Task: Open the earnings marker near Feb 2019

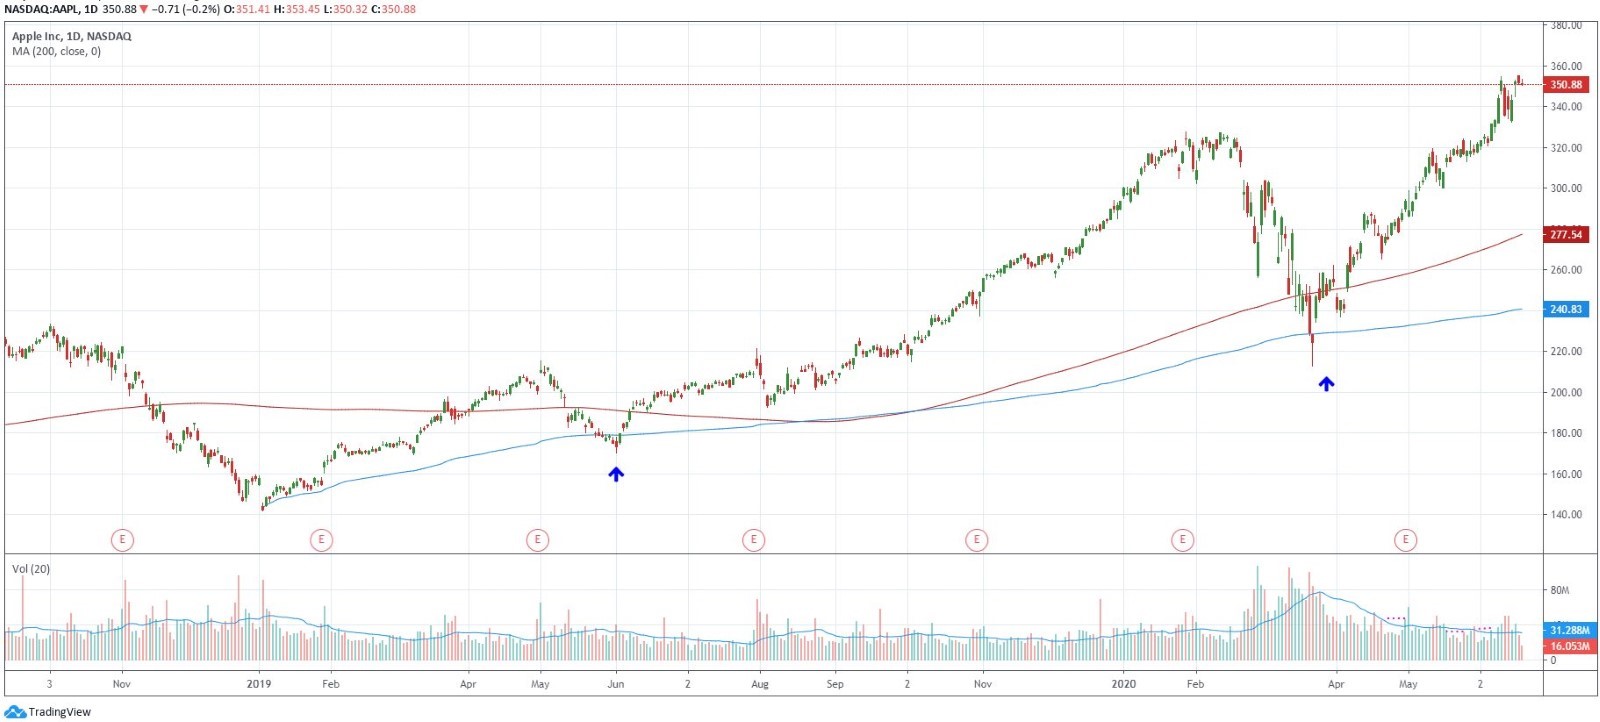Action: [x=321, y=540]
